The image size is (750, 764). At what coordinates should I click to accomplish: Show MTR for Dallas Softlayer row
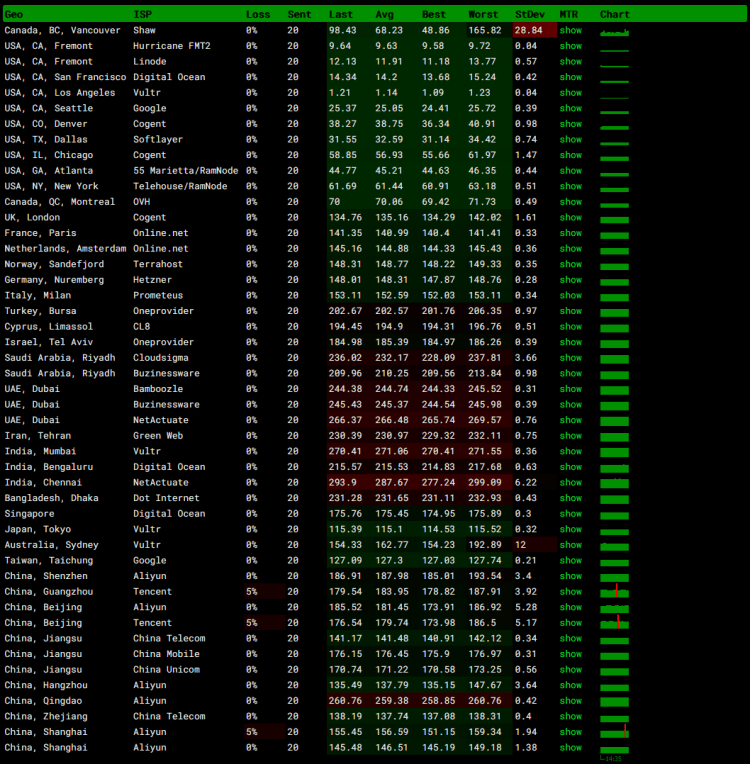[x=570, y=139]
